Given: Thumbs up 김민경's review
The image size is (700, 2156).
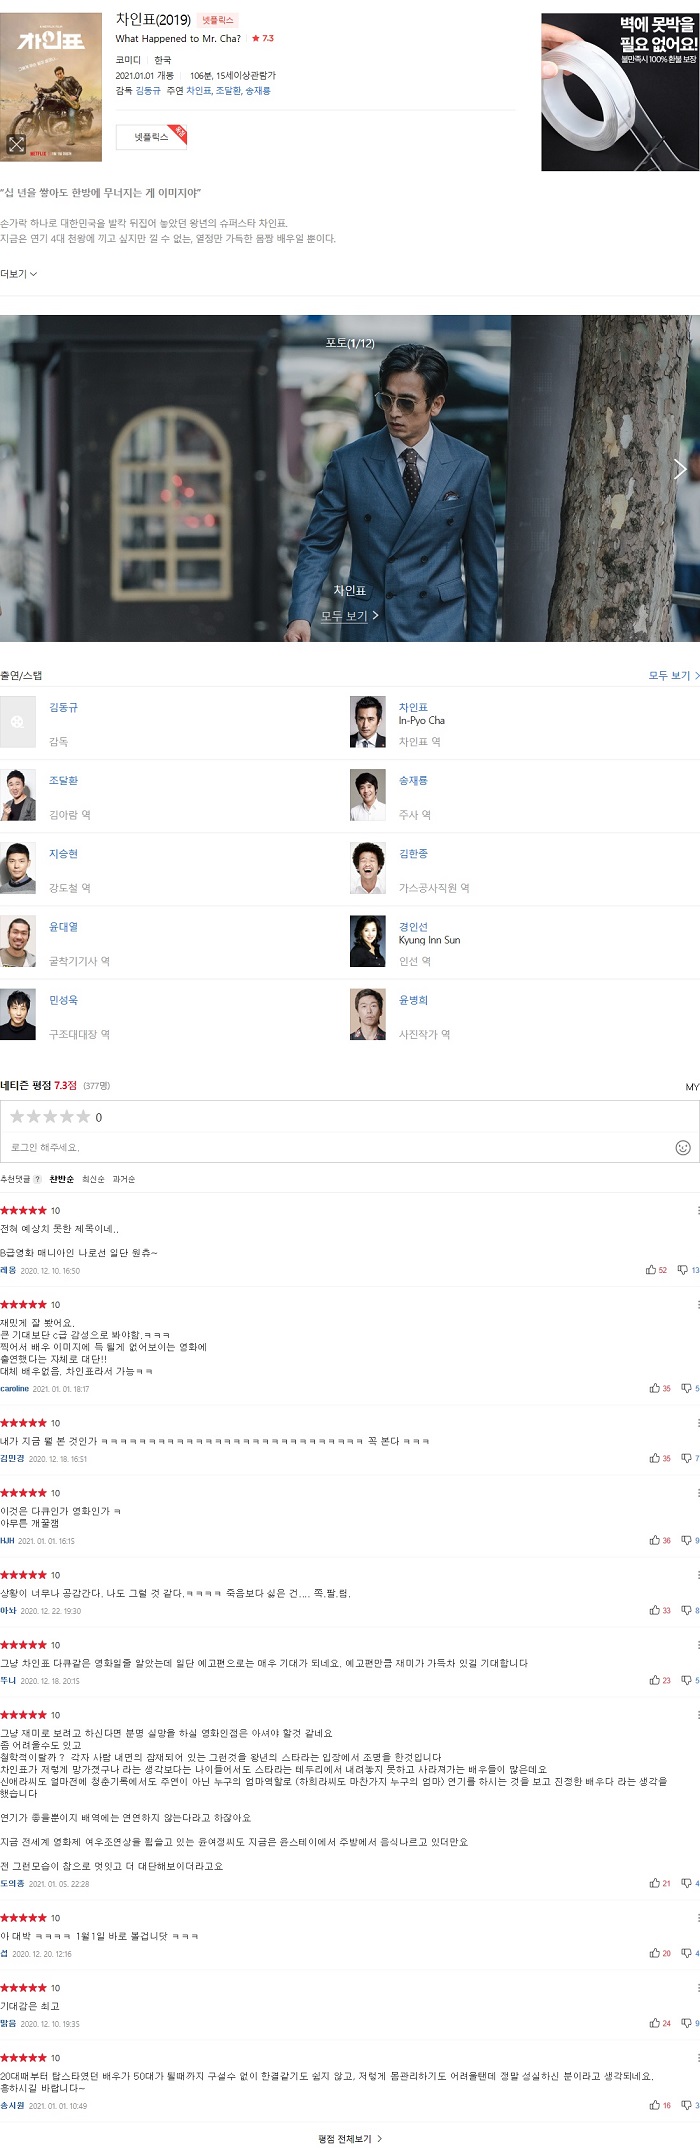Looking at the screenshot, I should point(660,1458).
